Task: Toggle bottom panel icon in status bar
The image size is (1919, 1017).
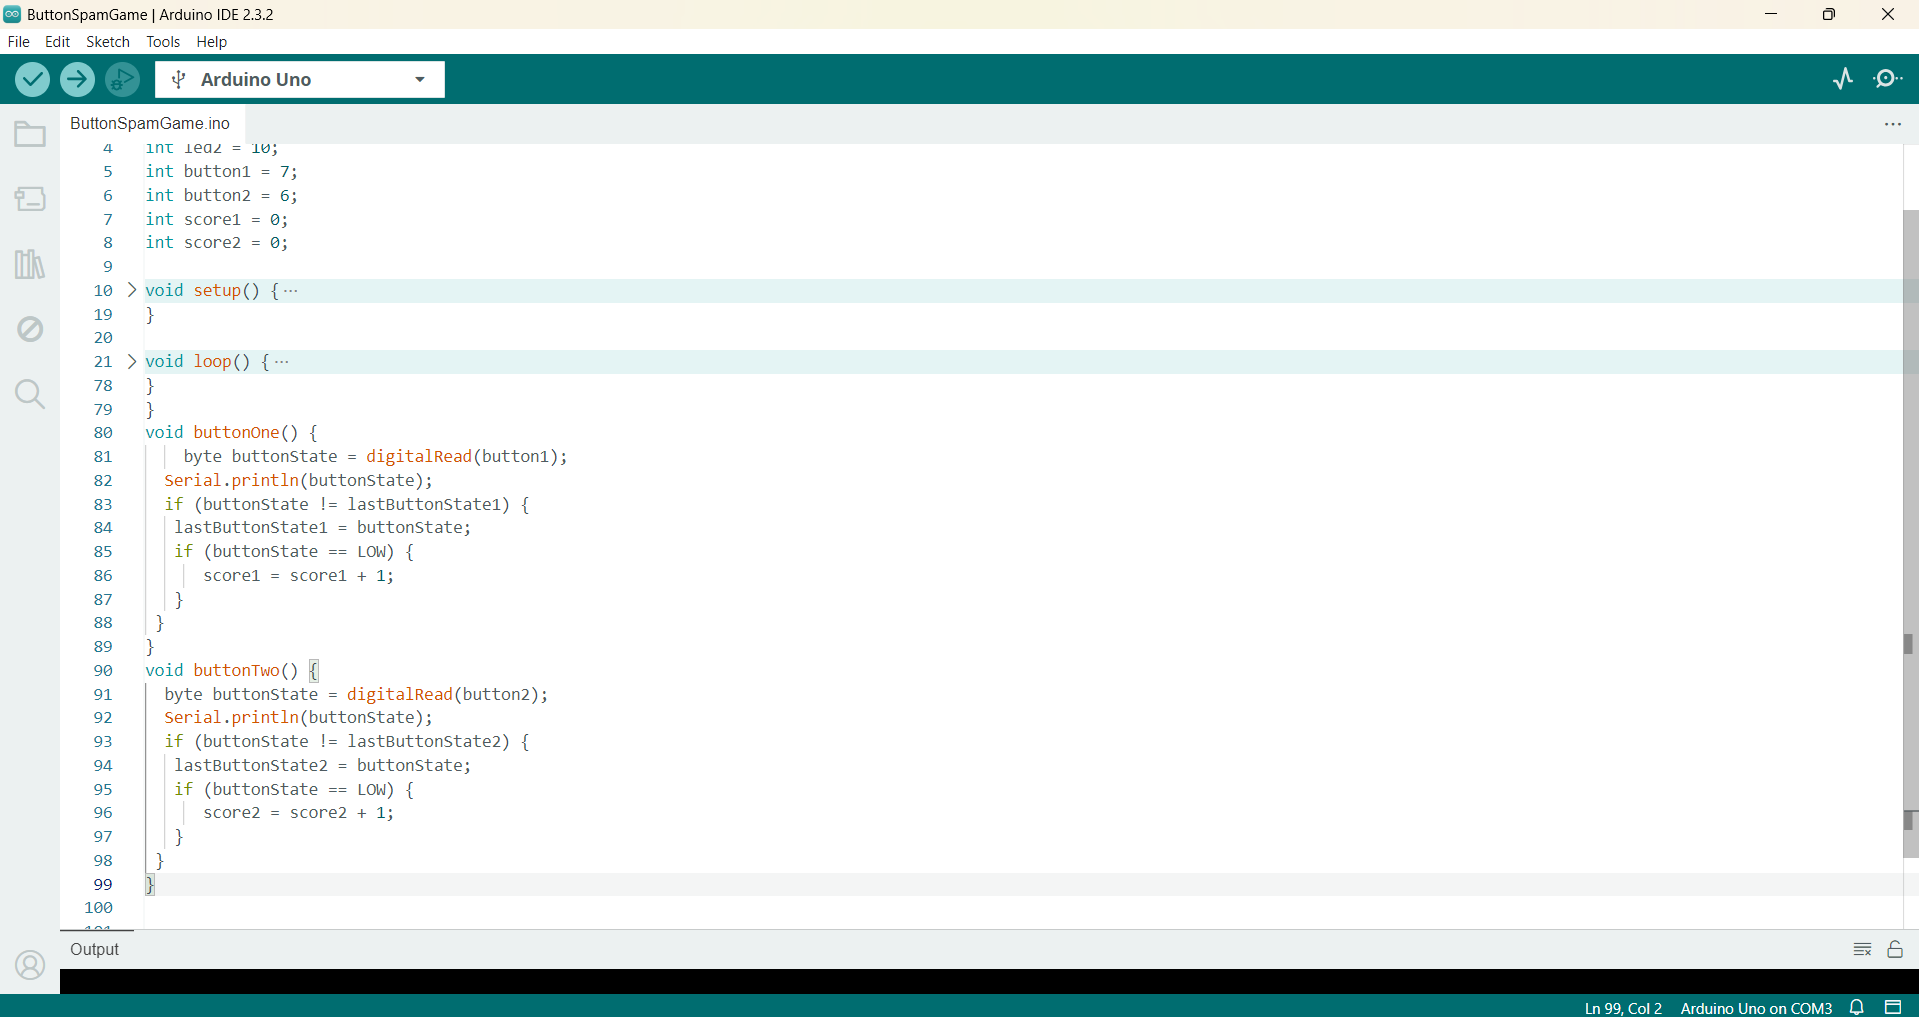Action: (1893, 1007)
